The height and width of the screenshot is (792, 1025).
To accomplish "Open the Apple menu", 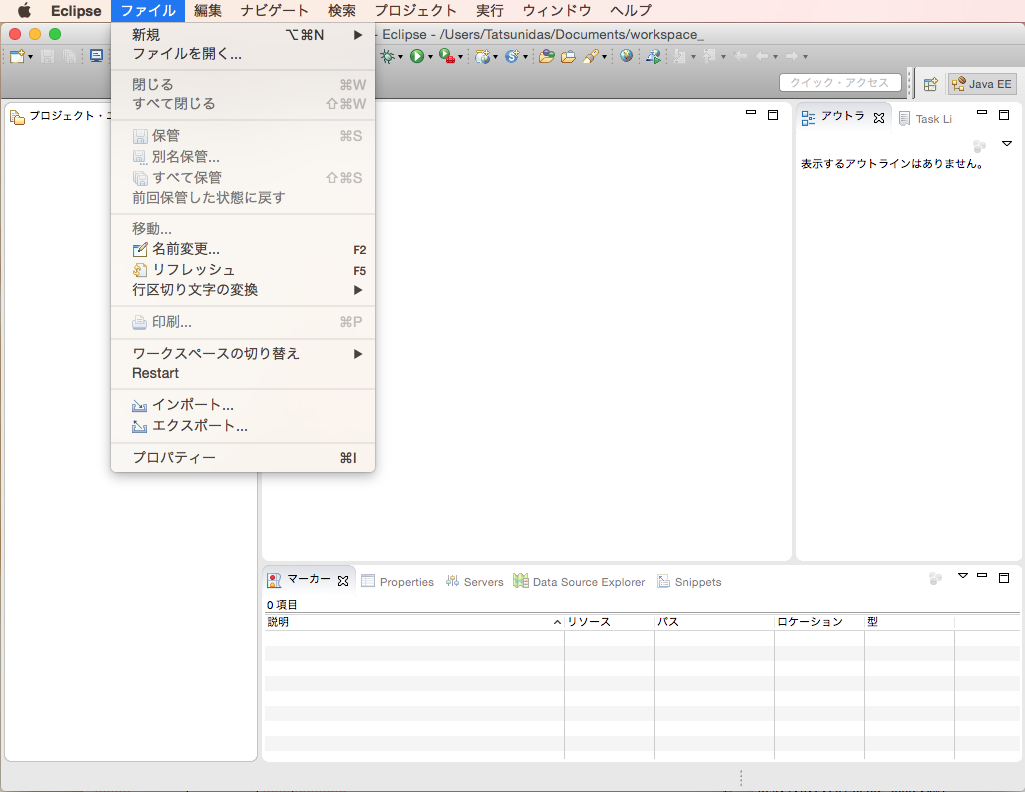I will click(24, 10).
